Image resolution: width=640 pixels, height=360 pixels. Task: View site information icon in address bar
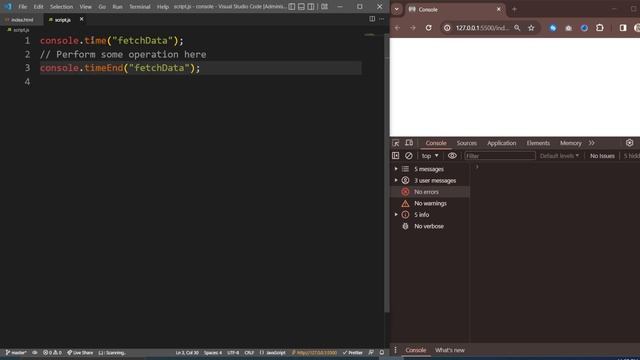447,28
